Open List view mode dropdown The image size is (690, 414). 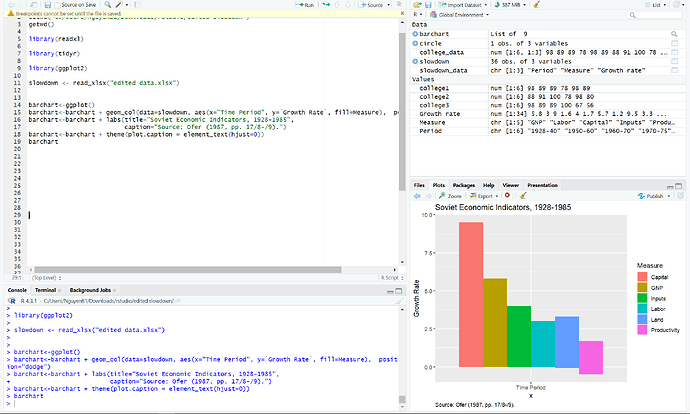tap(656, 5)
